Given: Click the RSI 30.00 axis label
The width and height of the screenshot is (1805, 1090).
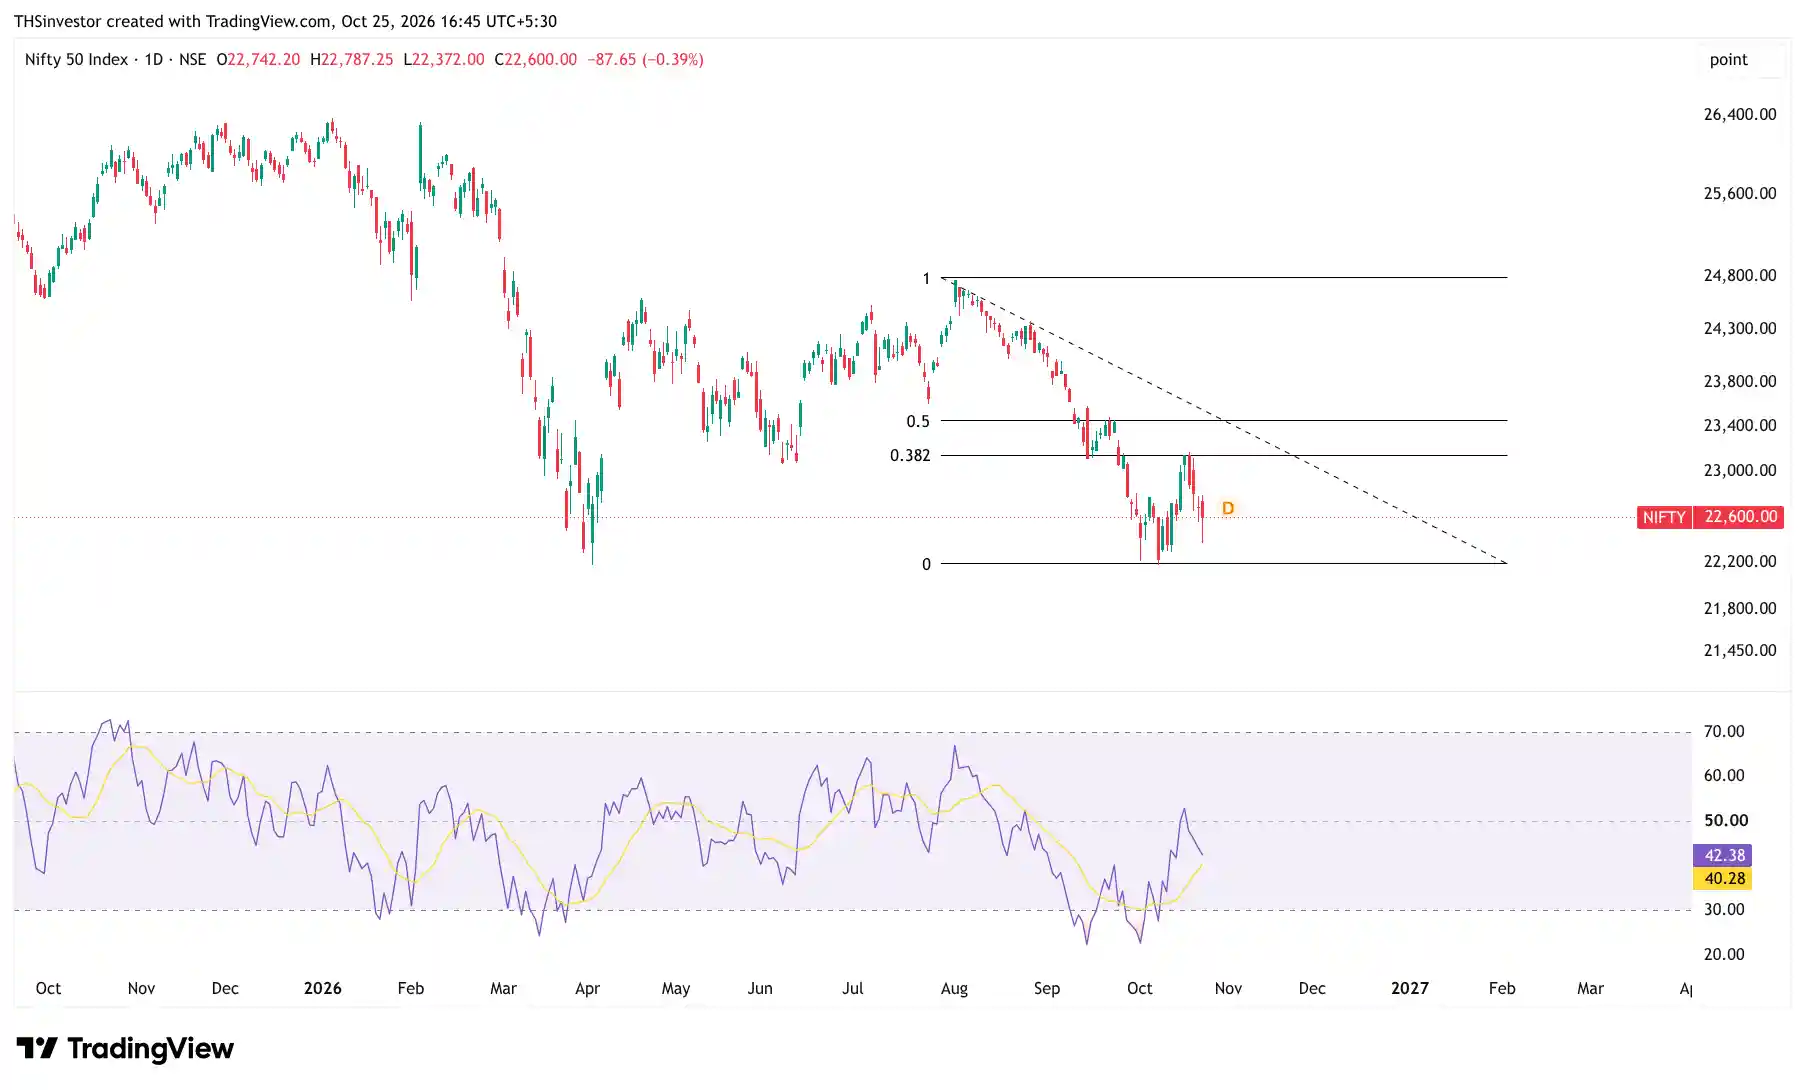Looking at the screenshot, I should pyautogui.click(x=1724, y=909).
